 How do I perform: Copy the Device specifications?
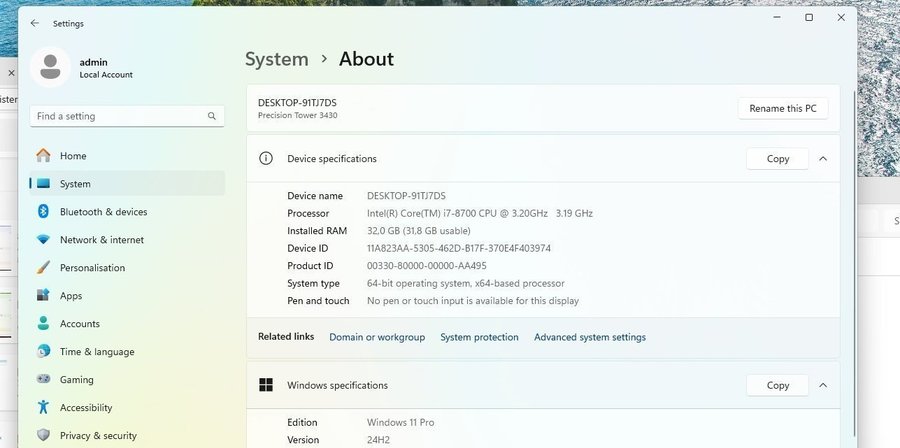pyautogui.click(x=777, y=158)
